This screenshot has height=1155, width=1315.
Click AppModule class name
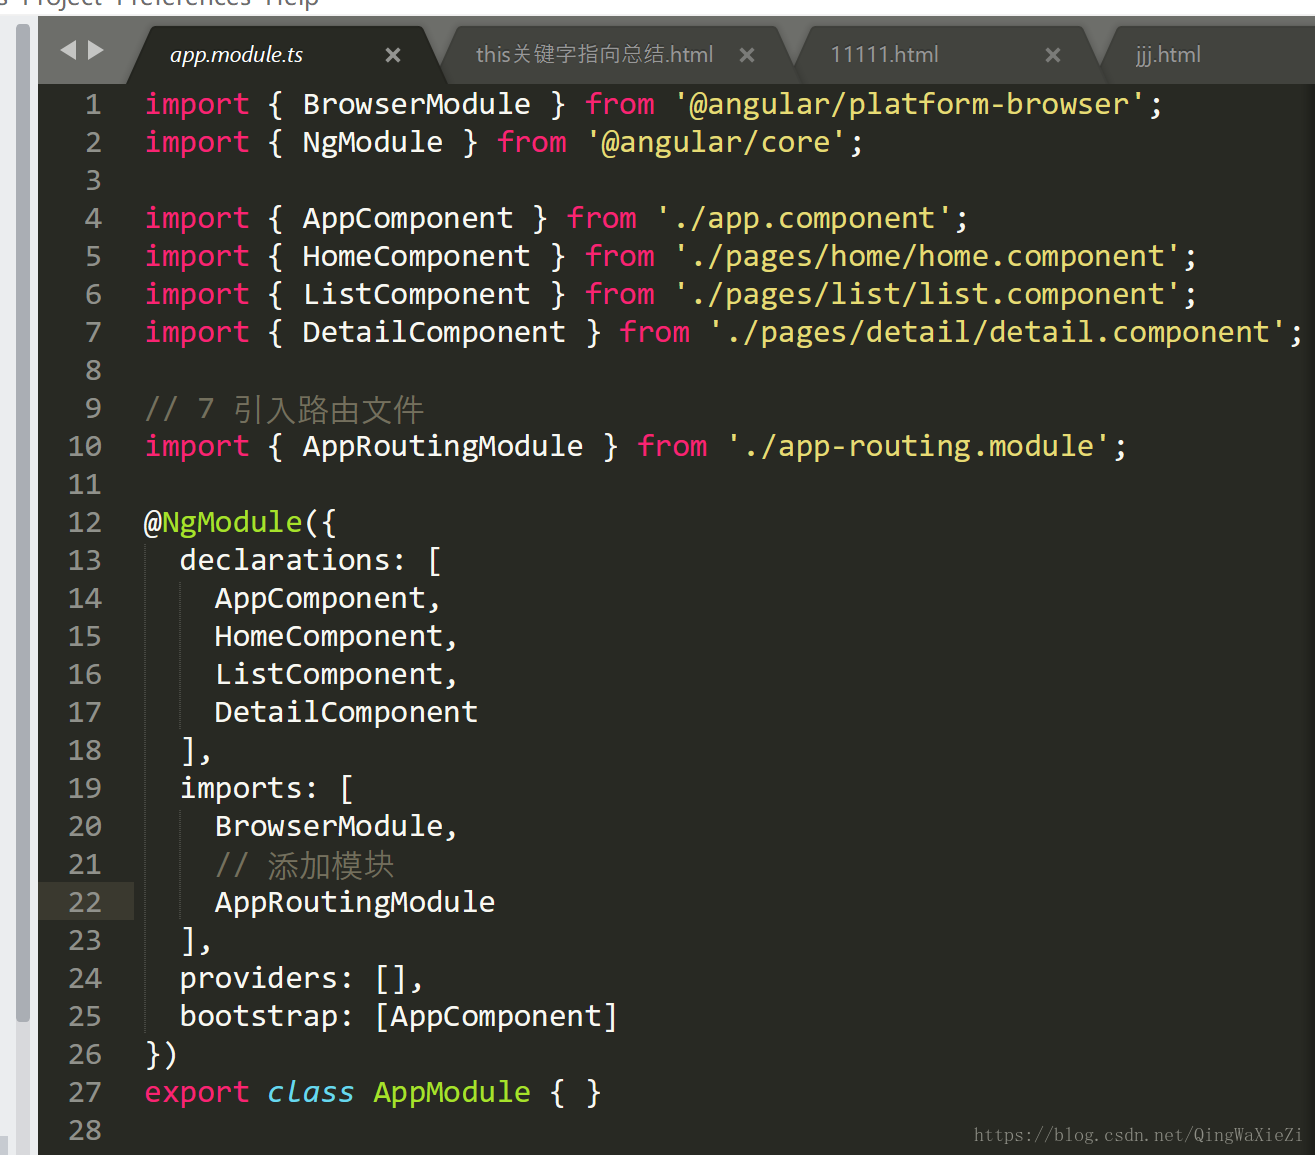click(452, 1092)
